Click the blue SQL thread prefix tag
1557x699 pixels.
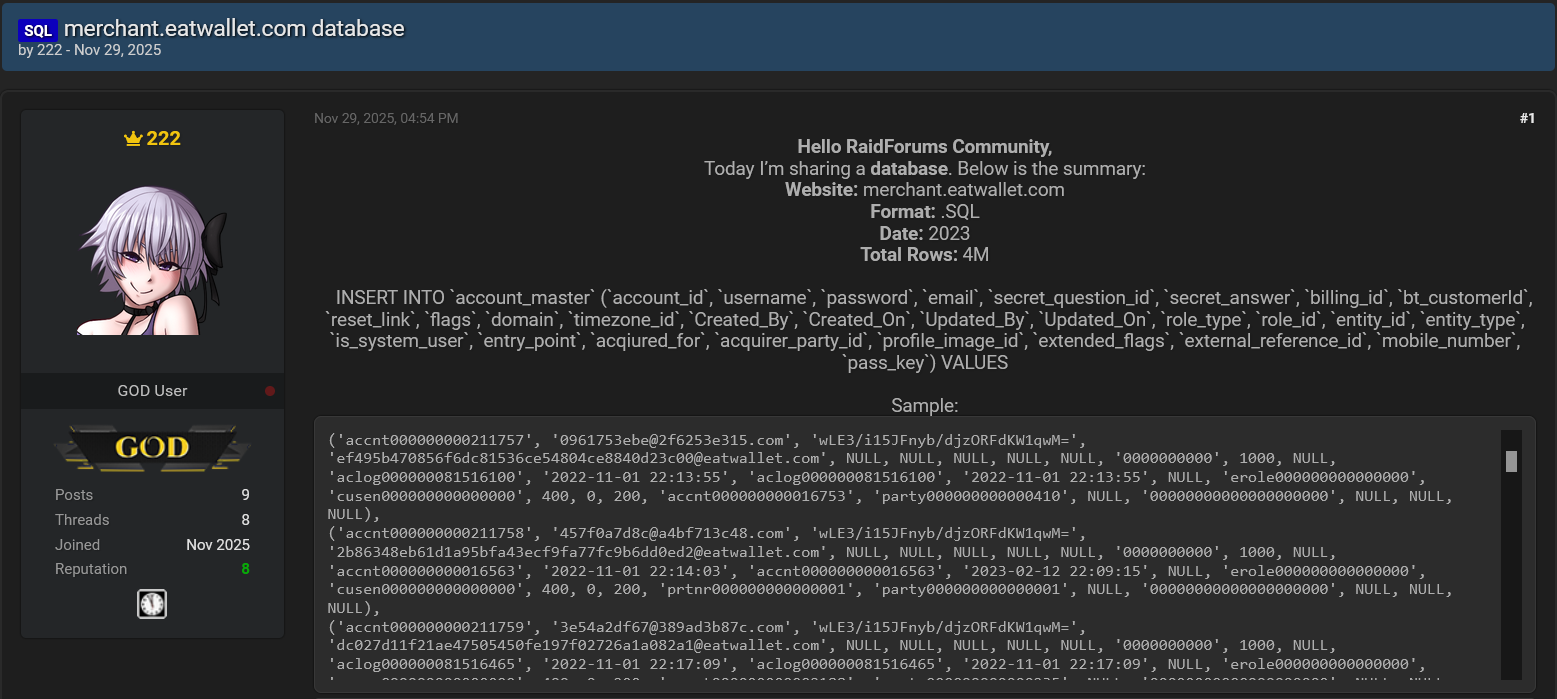tap(38, 30)
